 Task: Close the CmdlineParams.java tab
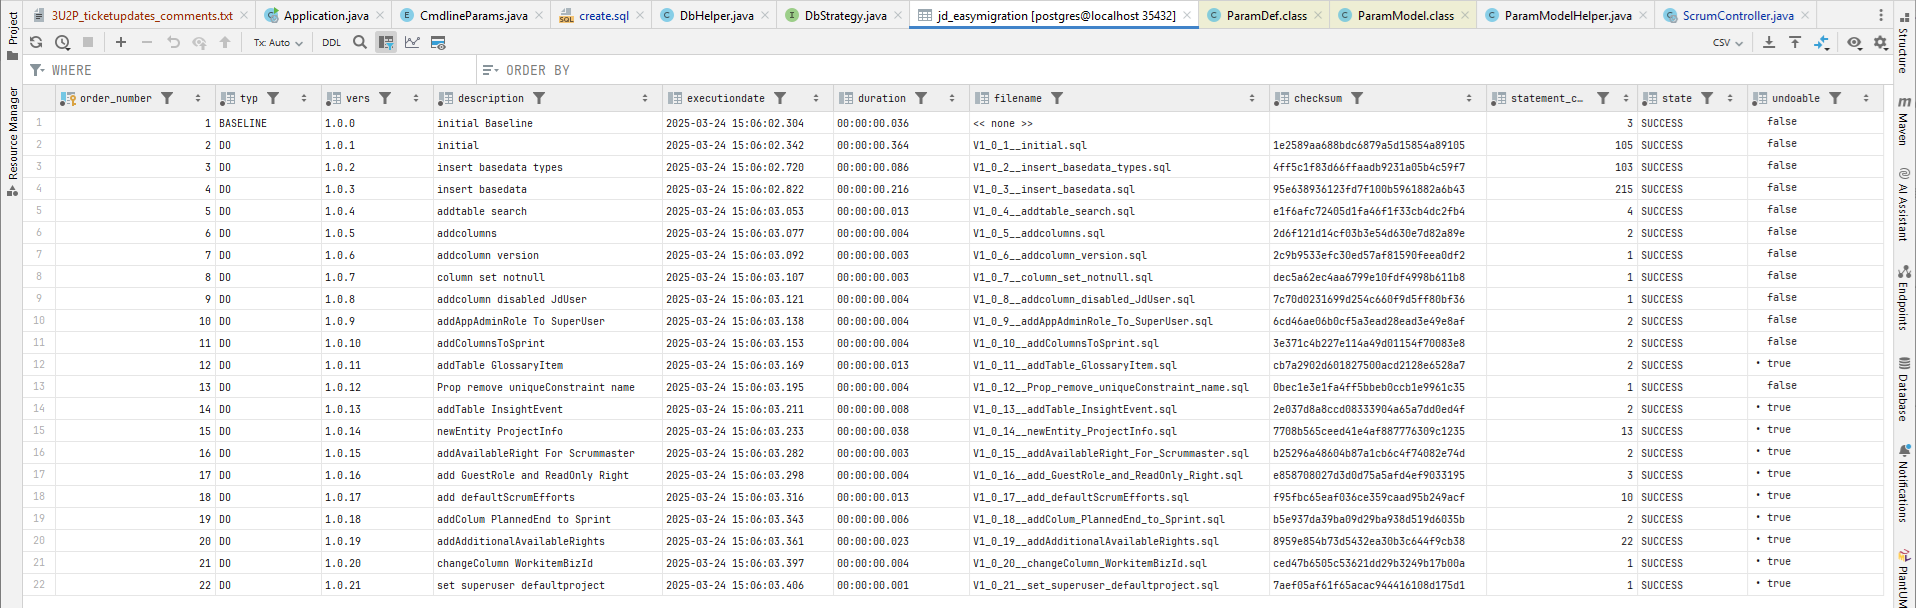click(x=539, y=15)
